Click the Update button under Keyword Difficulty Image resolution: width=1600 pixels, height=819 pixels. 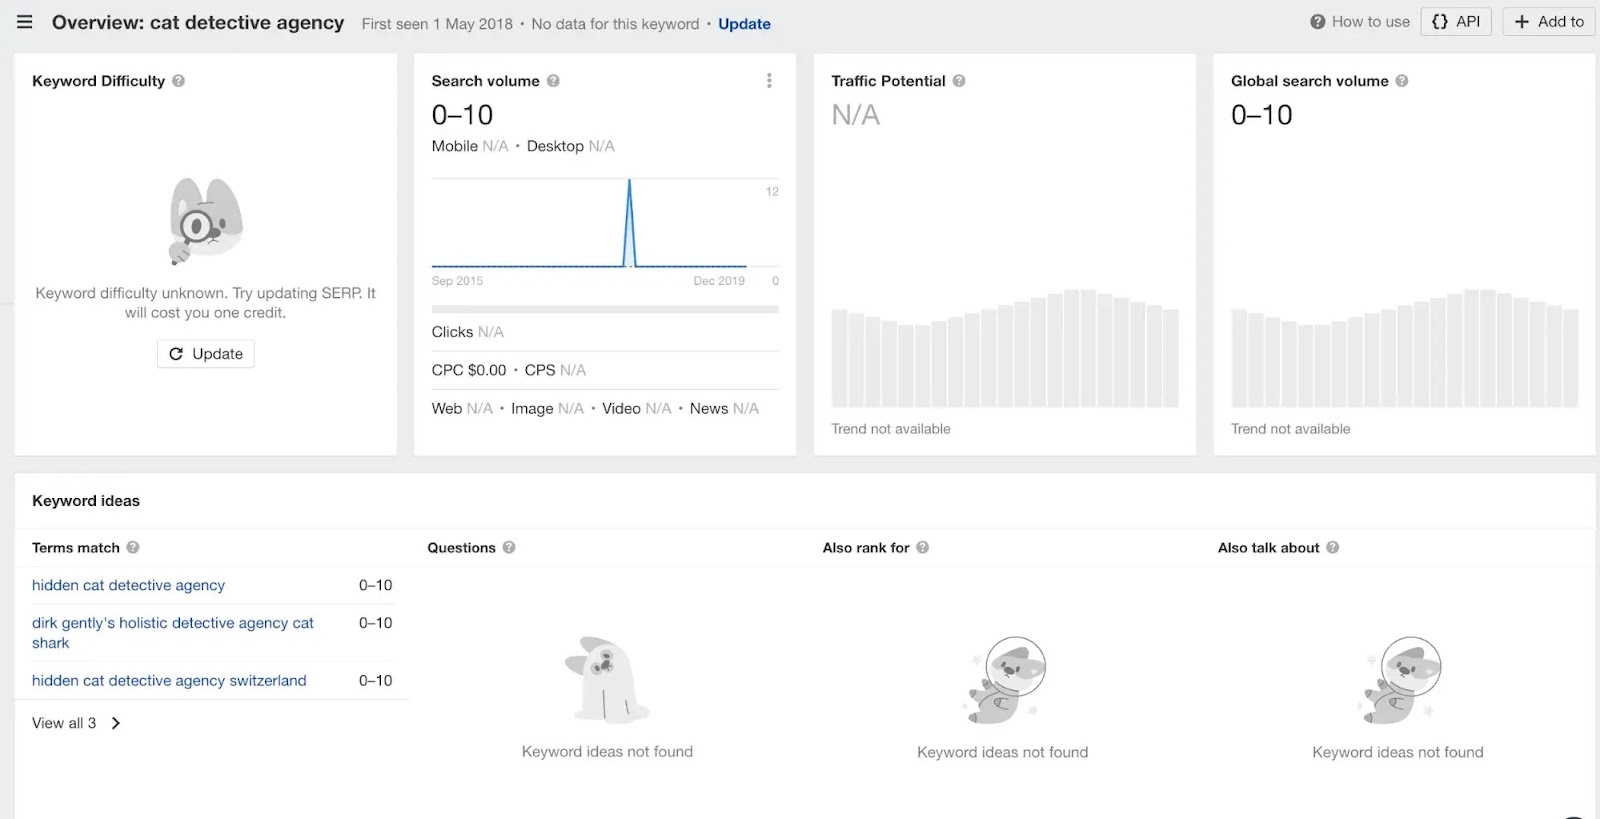[206, 354]
